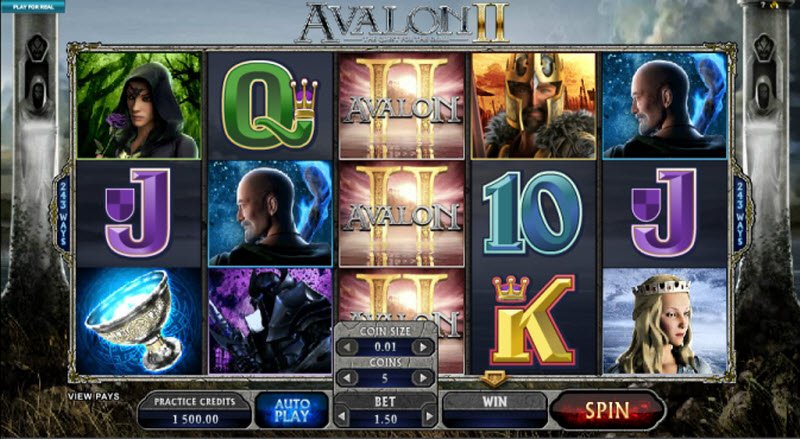800x439 pixels.
Task: Increase the number of coins
Action: point(422,378)
